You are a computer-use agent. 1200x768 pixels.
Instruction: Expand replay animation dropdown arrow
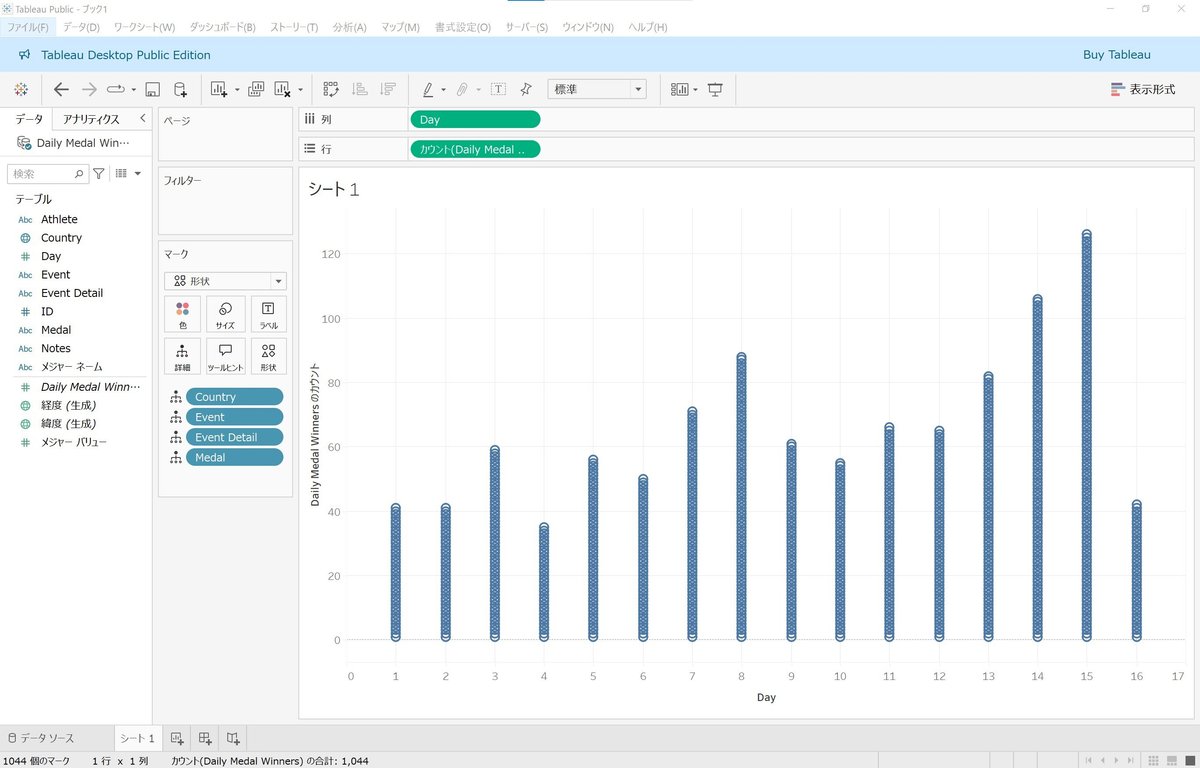coord(133,89)
